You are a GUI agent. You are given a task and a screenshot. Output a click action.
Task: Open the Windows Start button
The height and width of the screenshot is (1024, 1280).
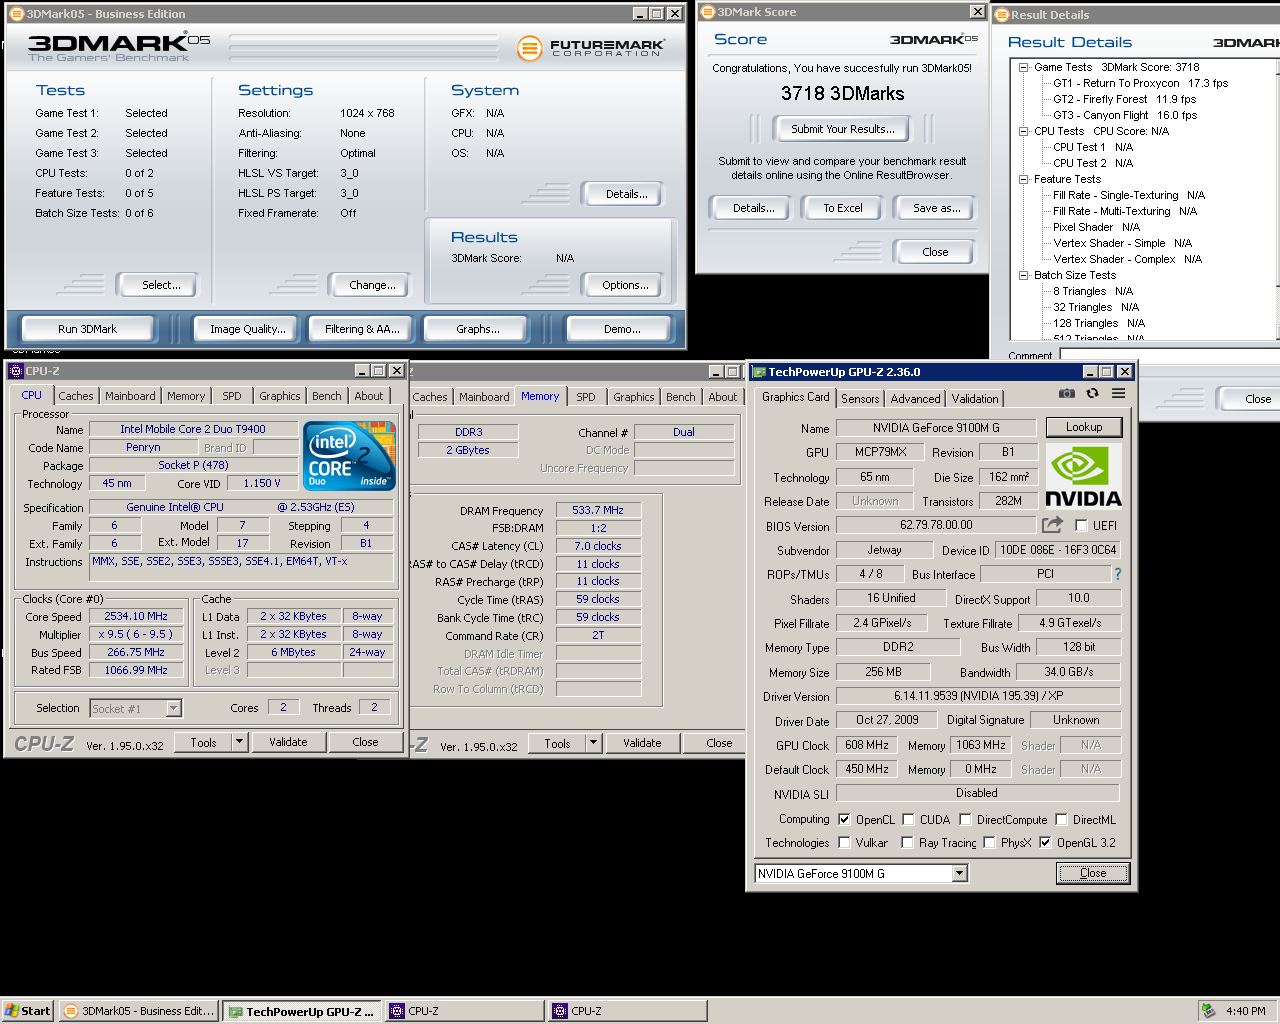(28, 1011)
